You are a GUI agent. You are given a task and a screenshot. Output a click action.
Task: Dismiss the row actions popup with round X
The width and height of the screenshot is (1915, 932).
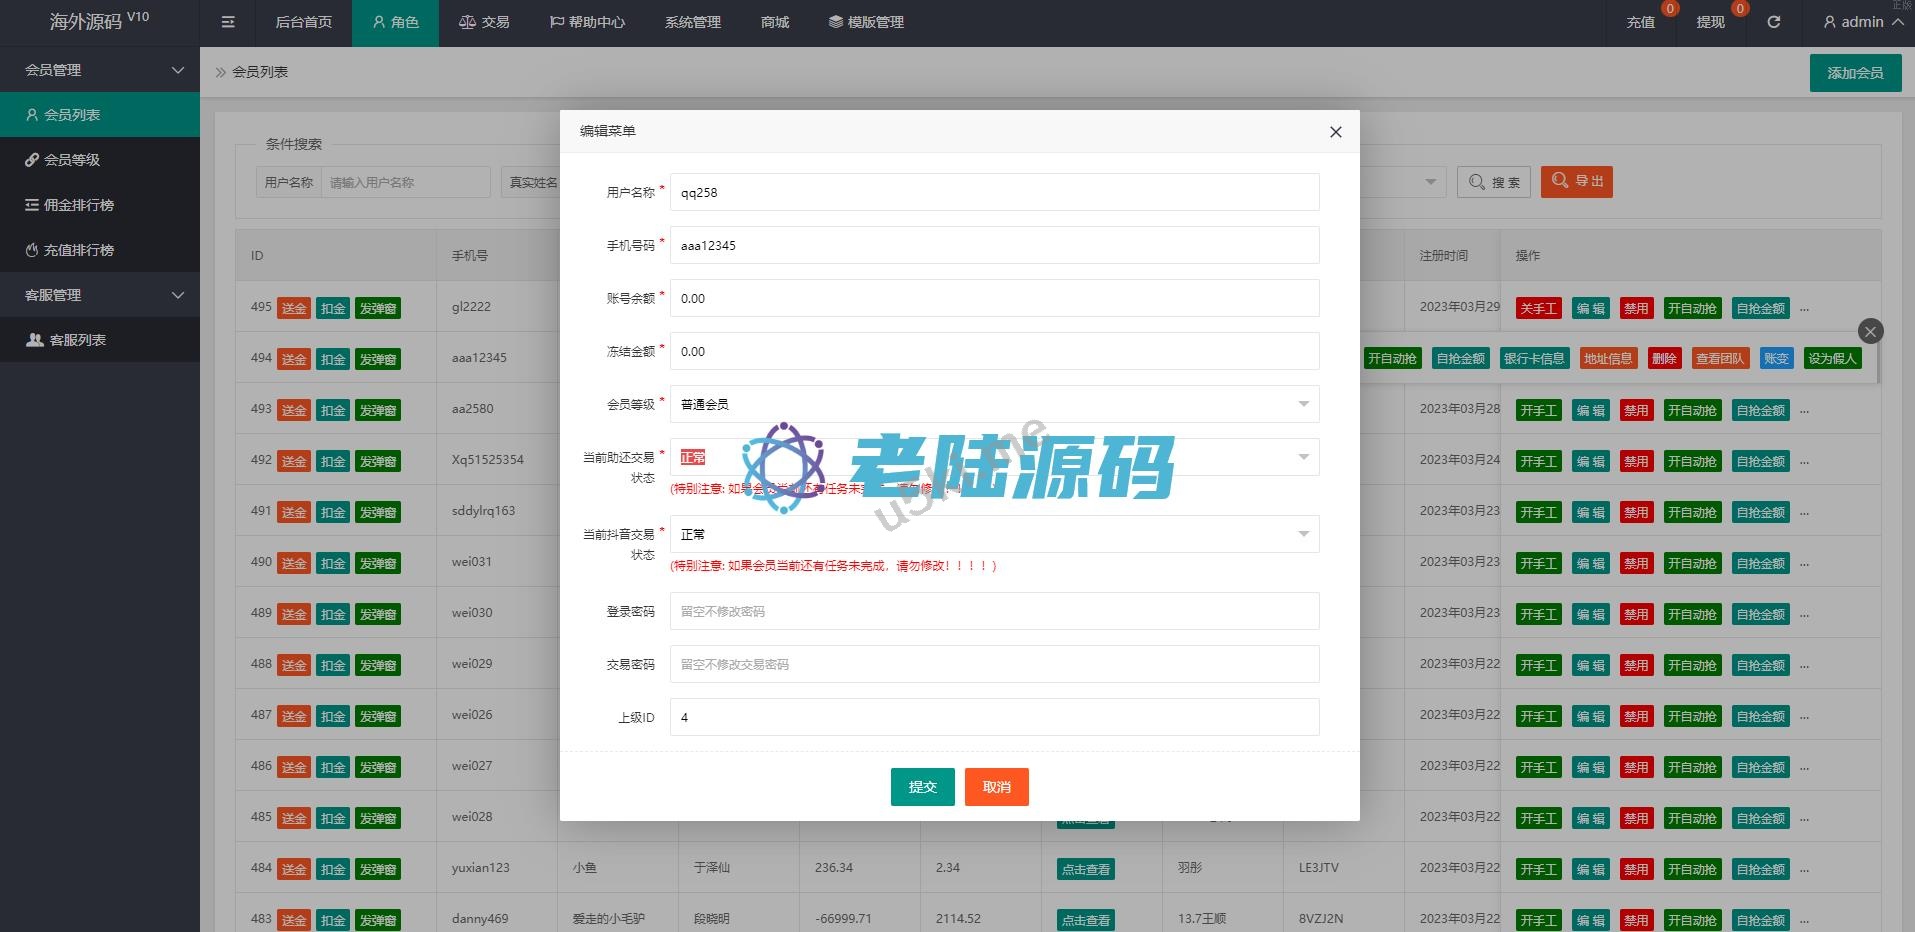click(1870, 331)
